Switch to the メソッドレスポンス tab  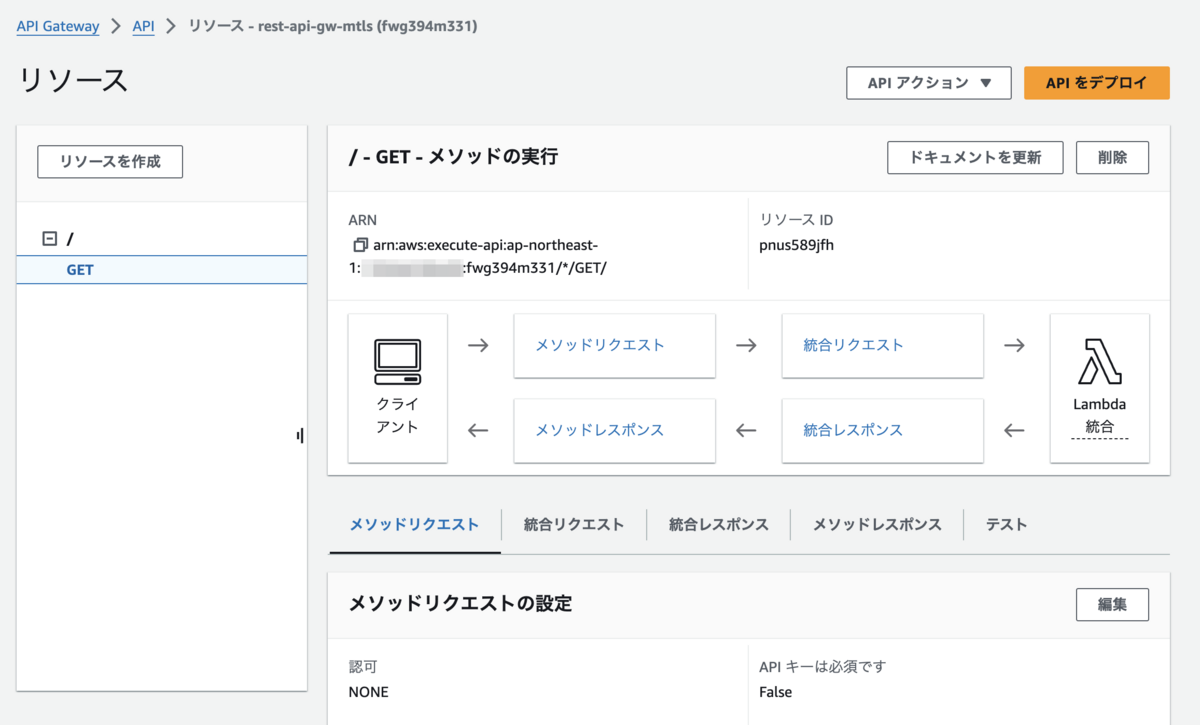pyautogui.click(x=877, y=524)
